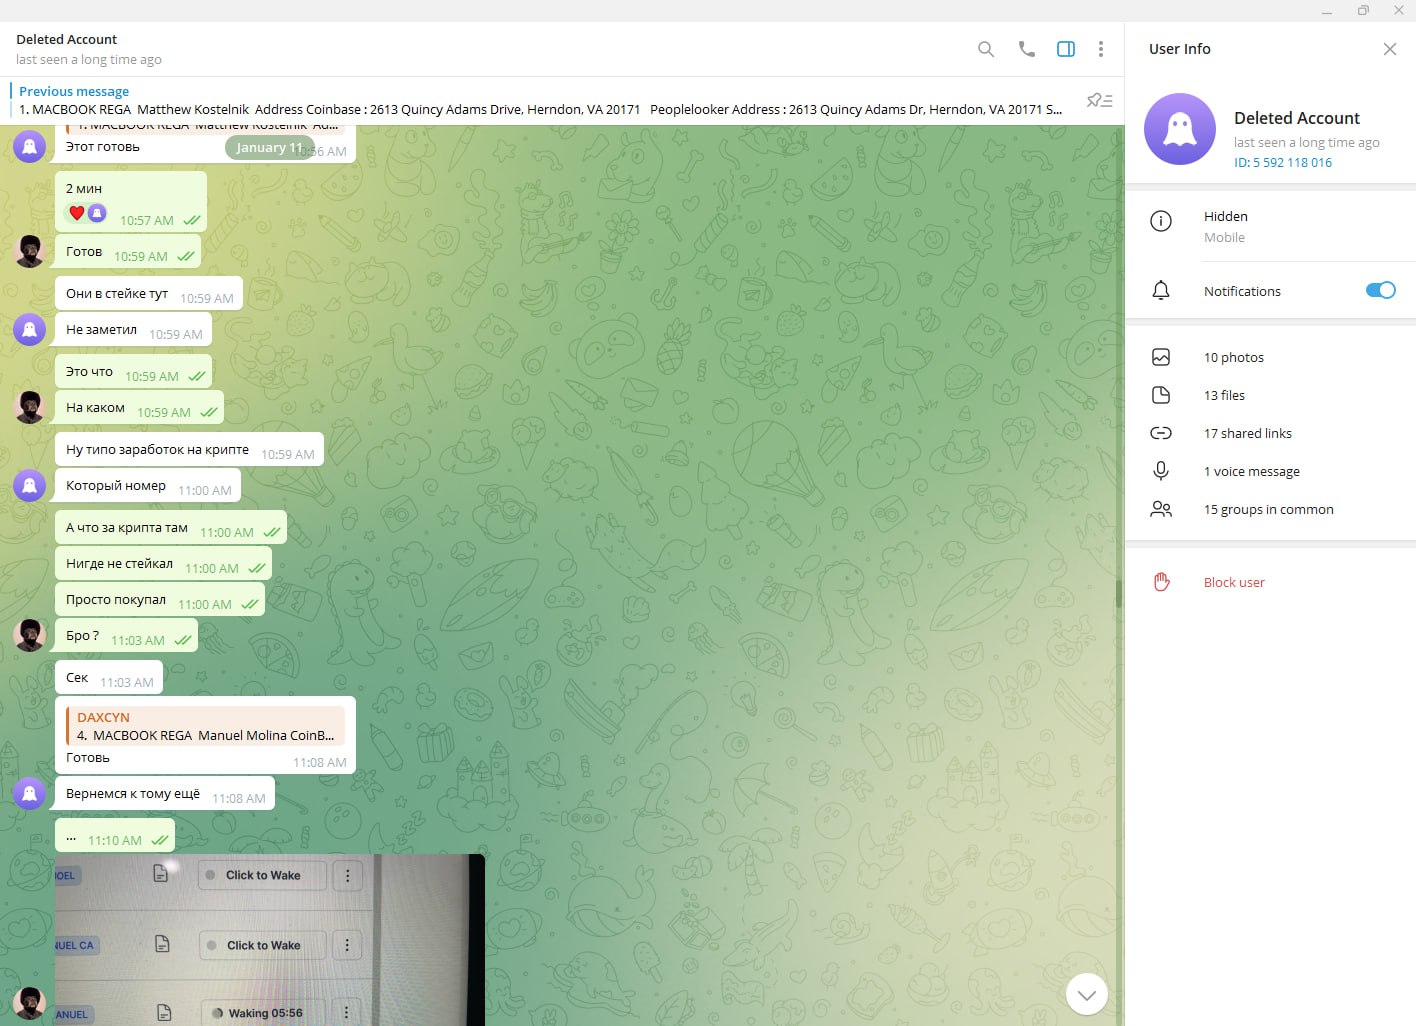The height and width of the screenshot is (1026, 1416).
Task: Toggle the right info side panel icon
Action: tap(1066, 49)
